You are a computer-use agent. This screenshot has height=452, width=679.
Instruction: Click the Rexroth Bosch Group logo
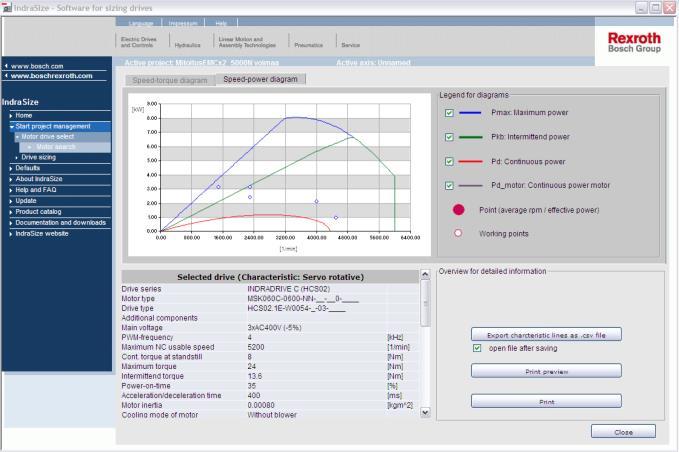pos(634,42)
